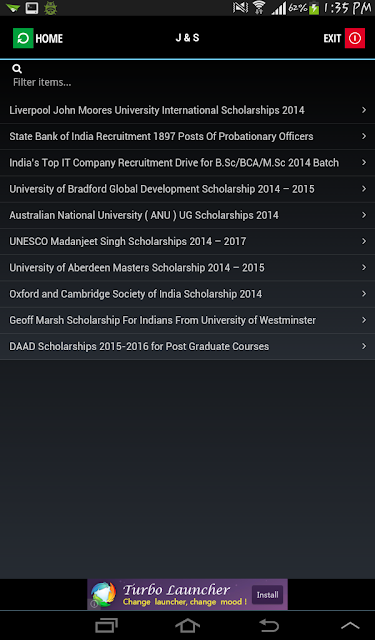Tap the Android home navigation icon
The height and width of the screenshot is (640, 375).
[x=187, y=625]
